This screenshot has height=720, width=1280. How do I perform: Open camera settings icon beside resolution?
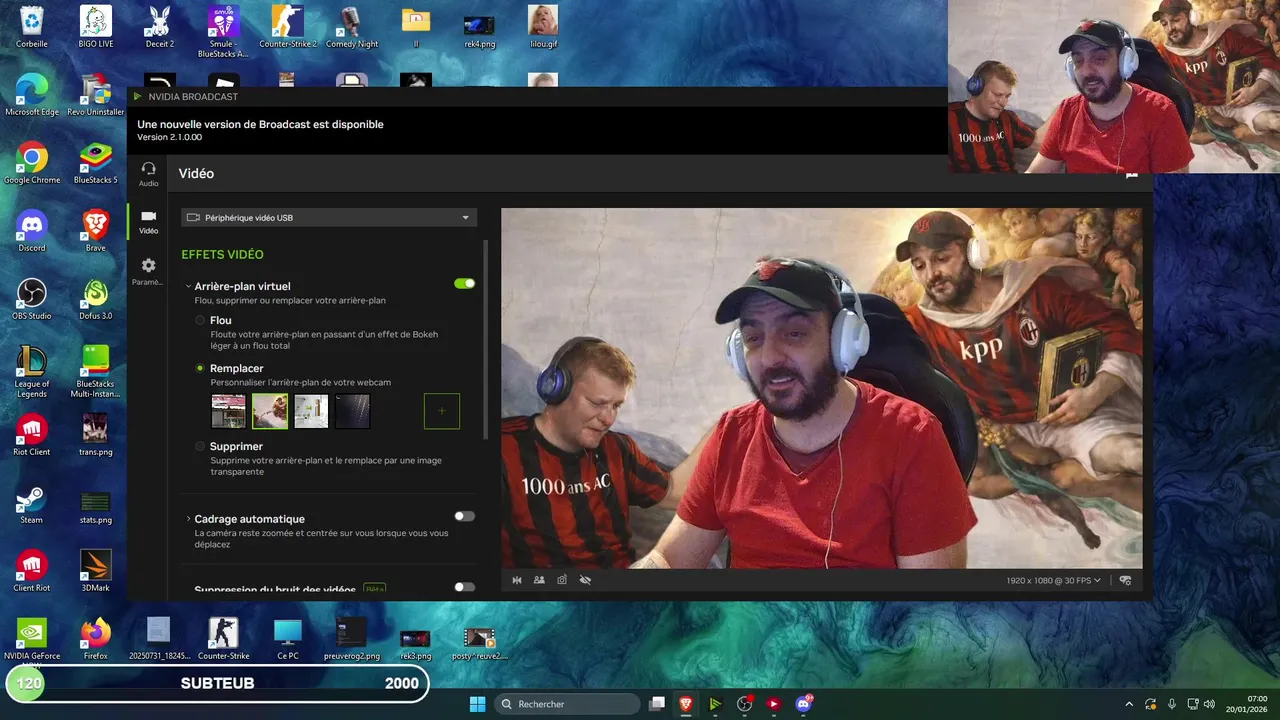click(x=1125, y=580)
